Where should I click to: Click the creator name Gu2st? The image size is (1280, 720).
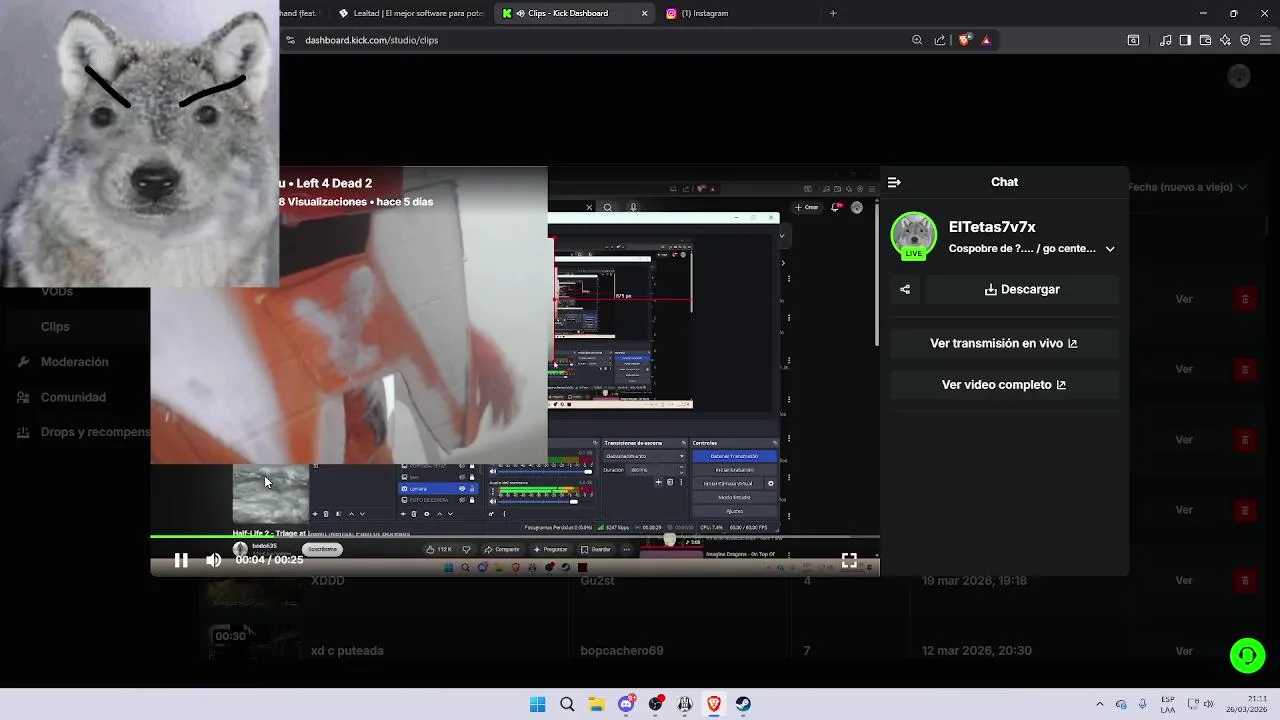[597, 581]
